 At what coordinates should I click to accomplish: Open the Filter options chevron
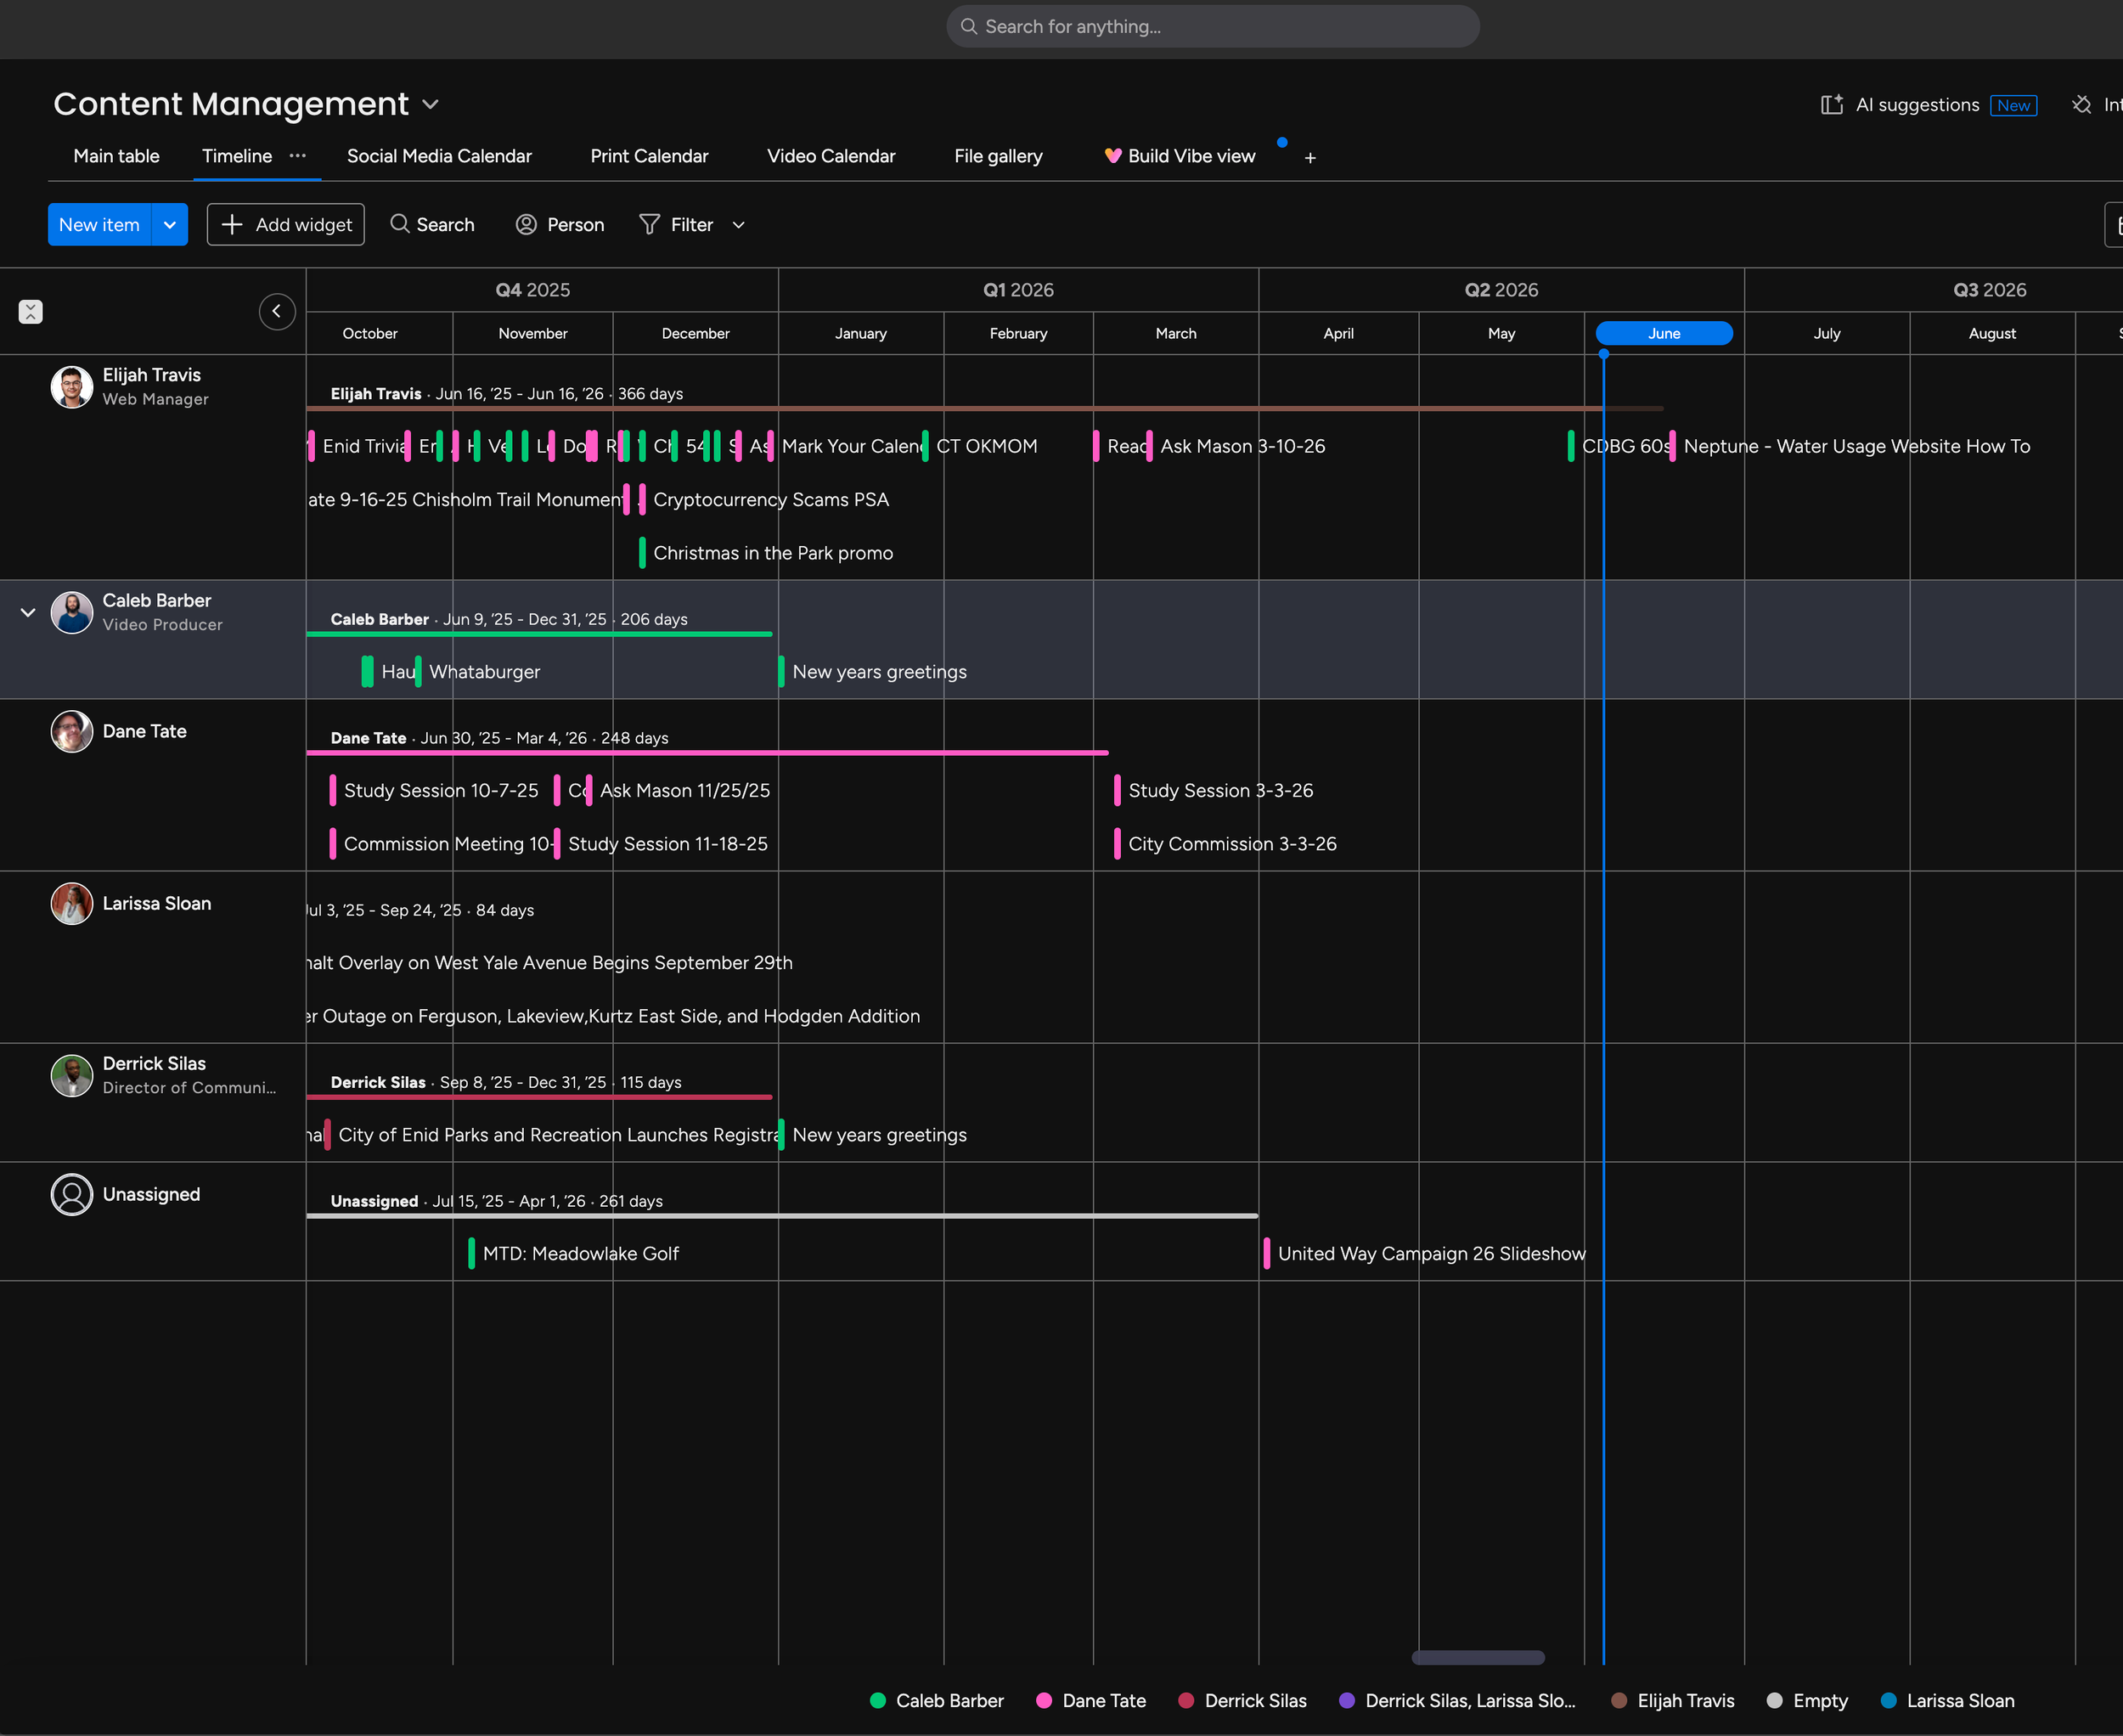(x=739, y=225)
